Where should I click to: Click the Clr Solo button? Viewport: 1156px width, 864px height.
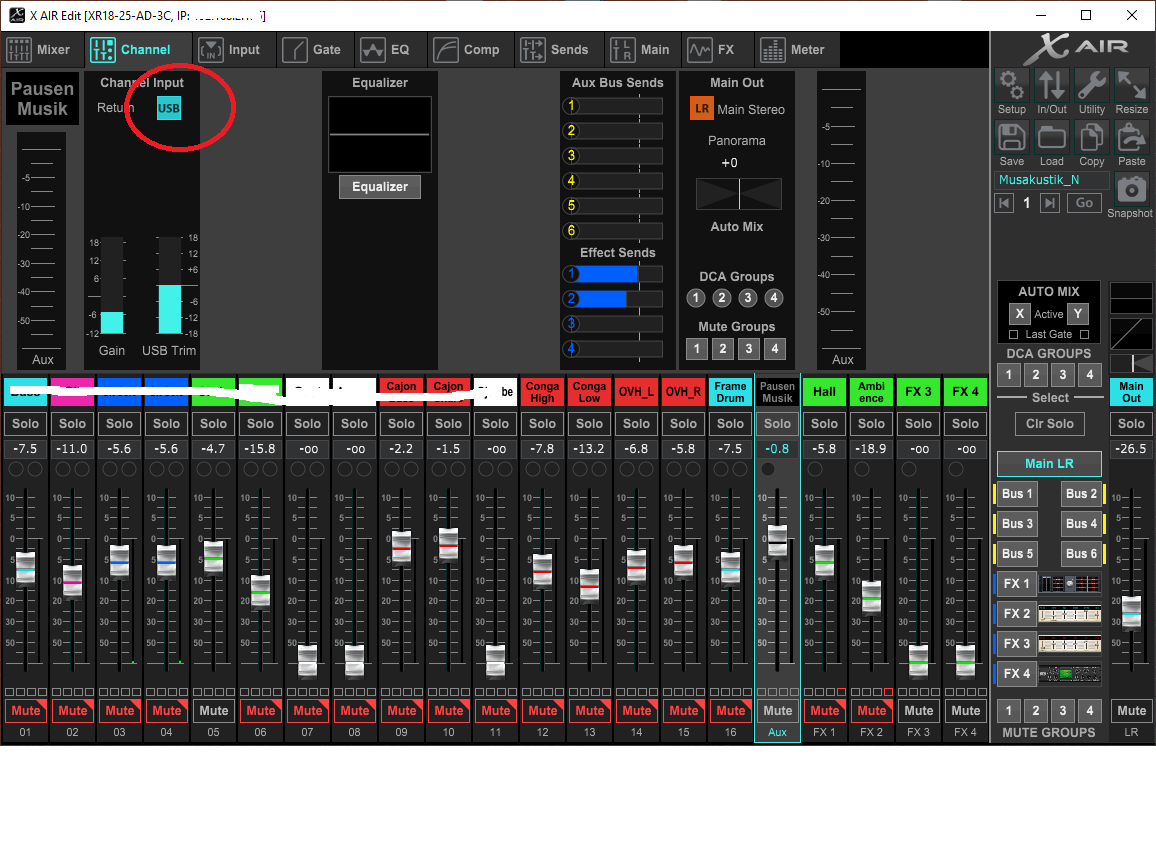click(1049, 424)
